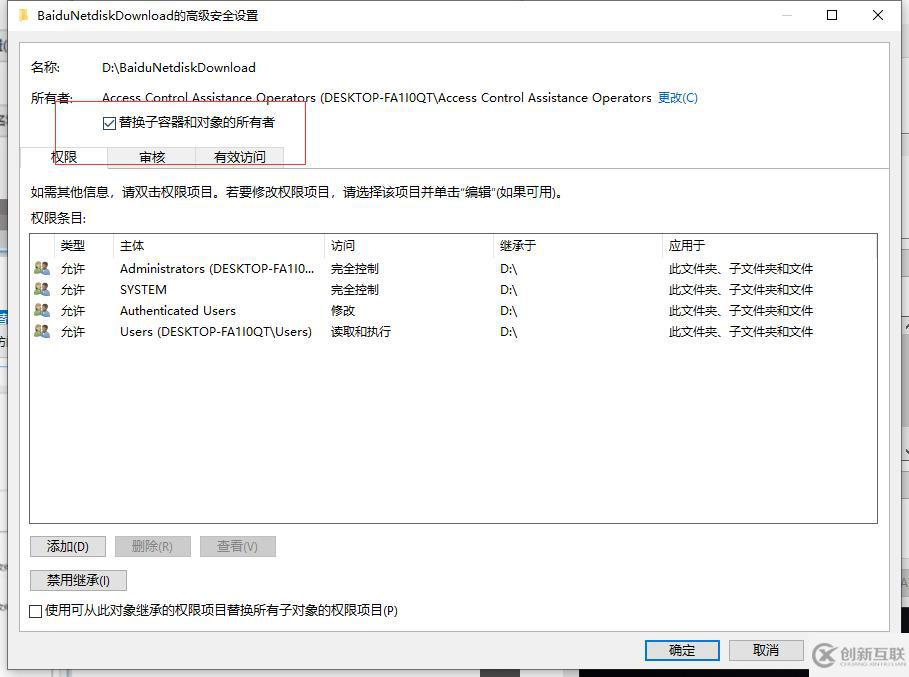This screenshot has height=677, width=909.
Task: Click 更改(C) to change the owner
Action: (x=677, y=97)
